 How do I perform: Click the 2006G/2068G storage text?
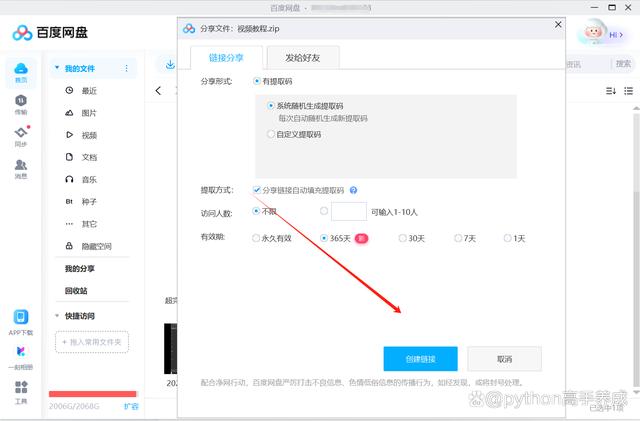pyautogui.click(x=74, y=406)
